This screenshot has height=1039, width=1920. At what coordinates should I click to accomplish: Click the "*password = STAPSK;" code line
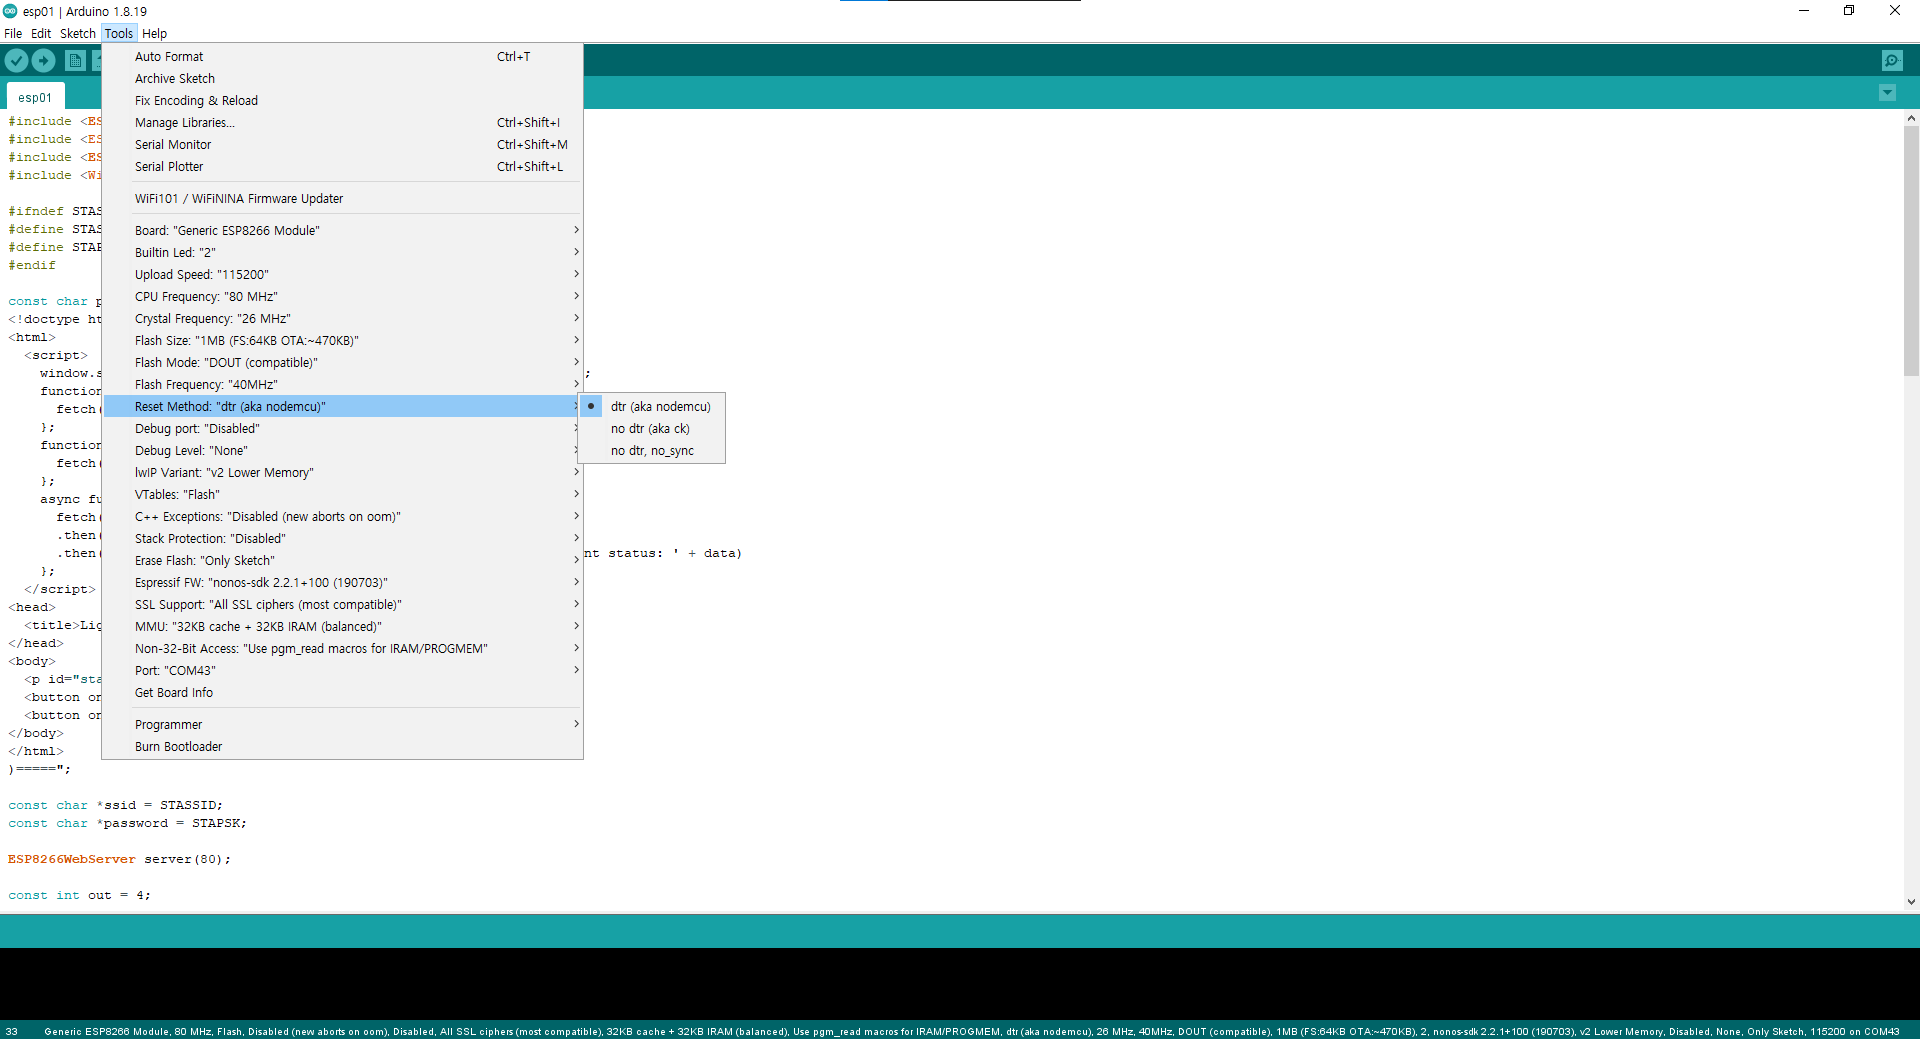click(127, 823)
